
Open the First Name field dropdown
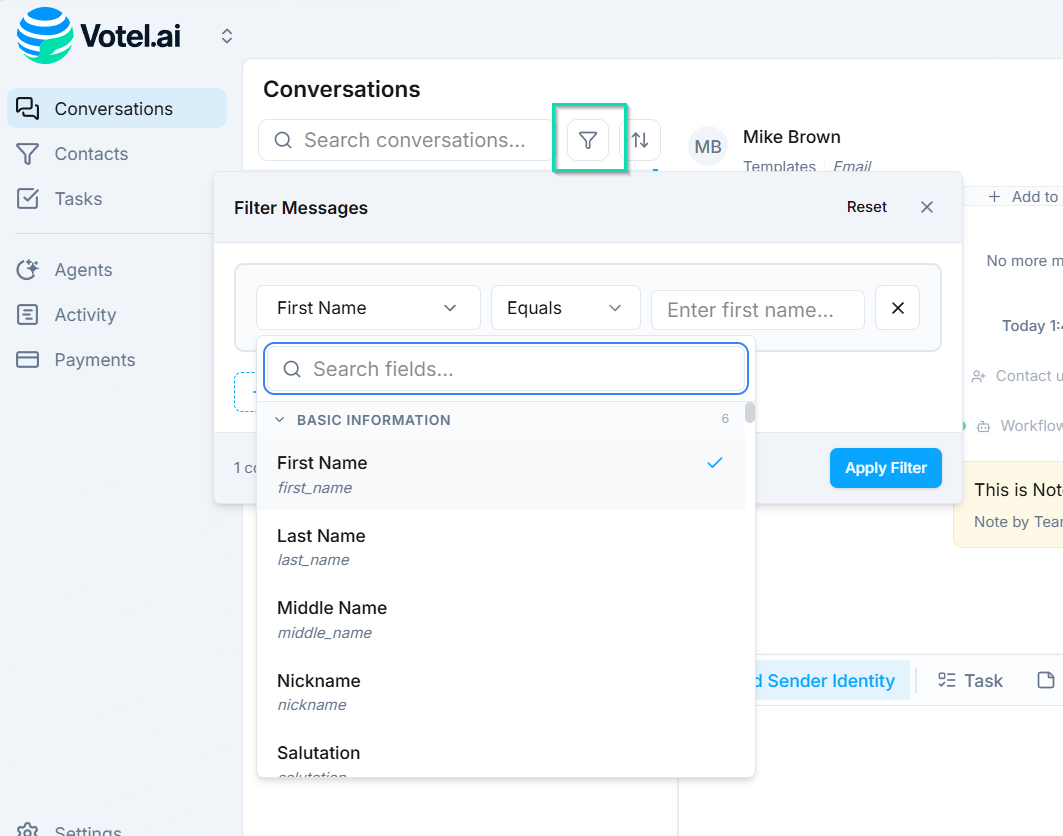[368, 308]
